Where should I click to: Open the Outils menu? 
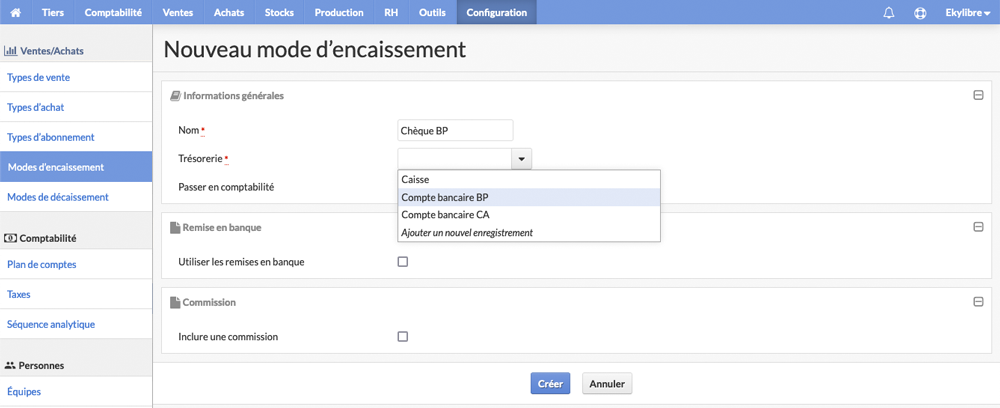click(432, 12)
